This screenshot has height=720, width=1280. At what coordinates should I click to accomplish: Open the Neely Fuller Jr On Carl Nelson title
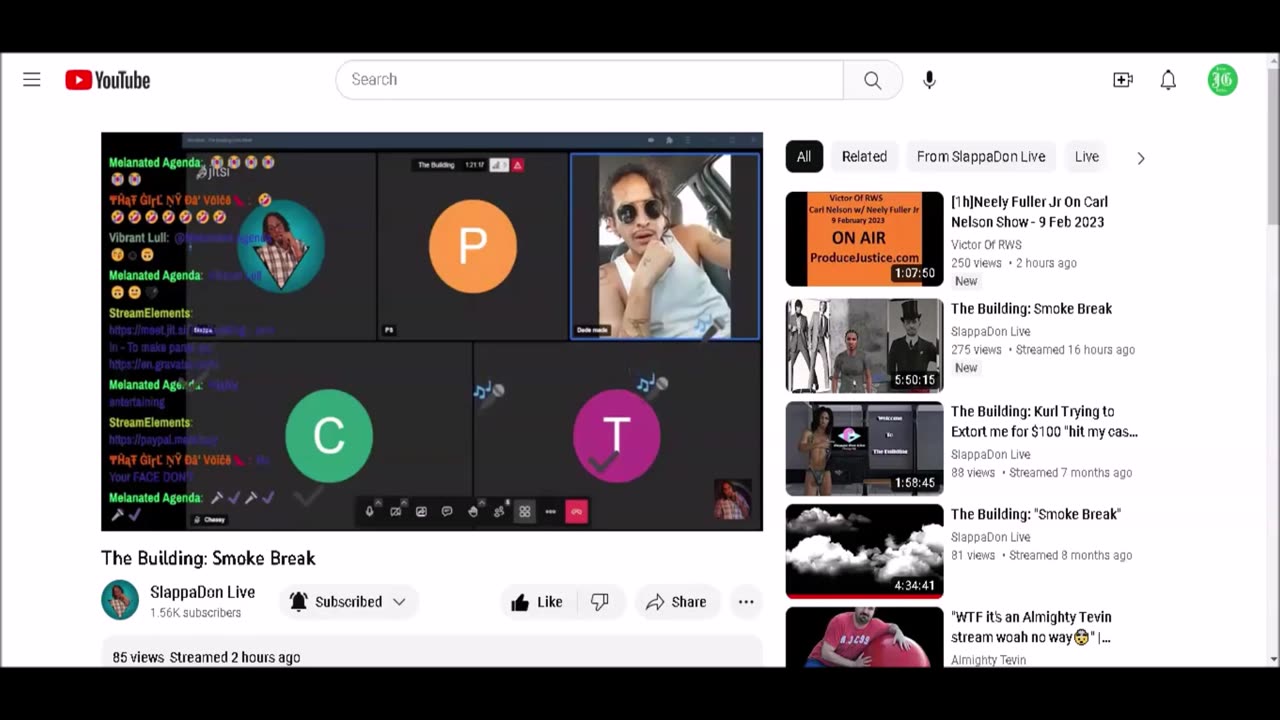(1029, 212)
